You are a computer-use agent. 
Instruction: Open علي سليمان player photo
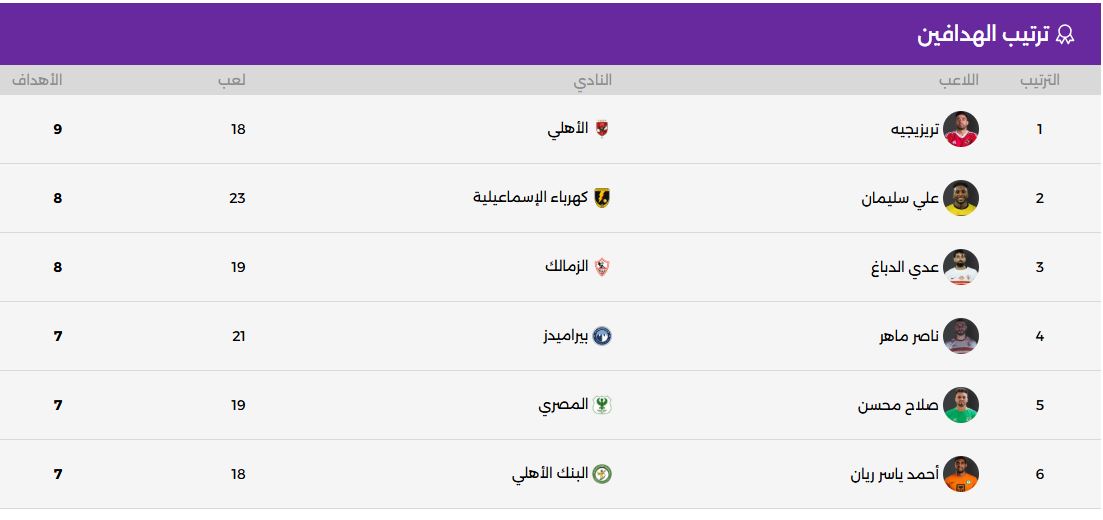[961, 198]
